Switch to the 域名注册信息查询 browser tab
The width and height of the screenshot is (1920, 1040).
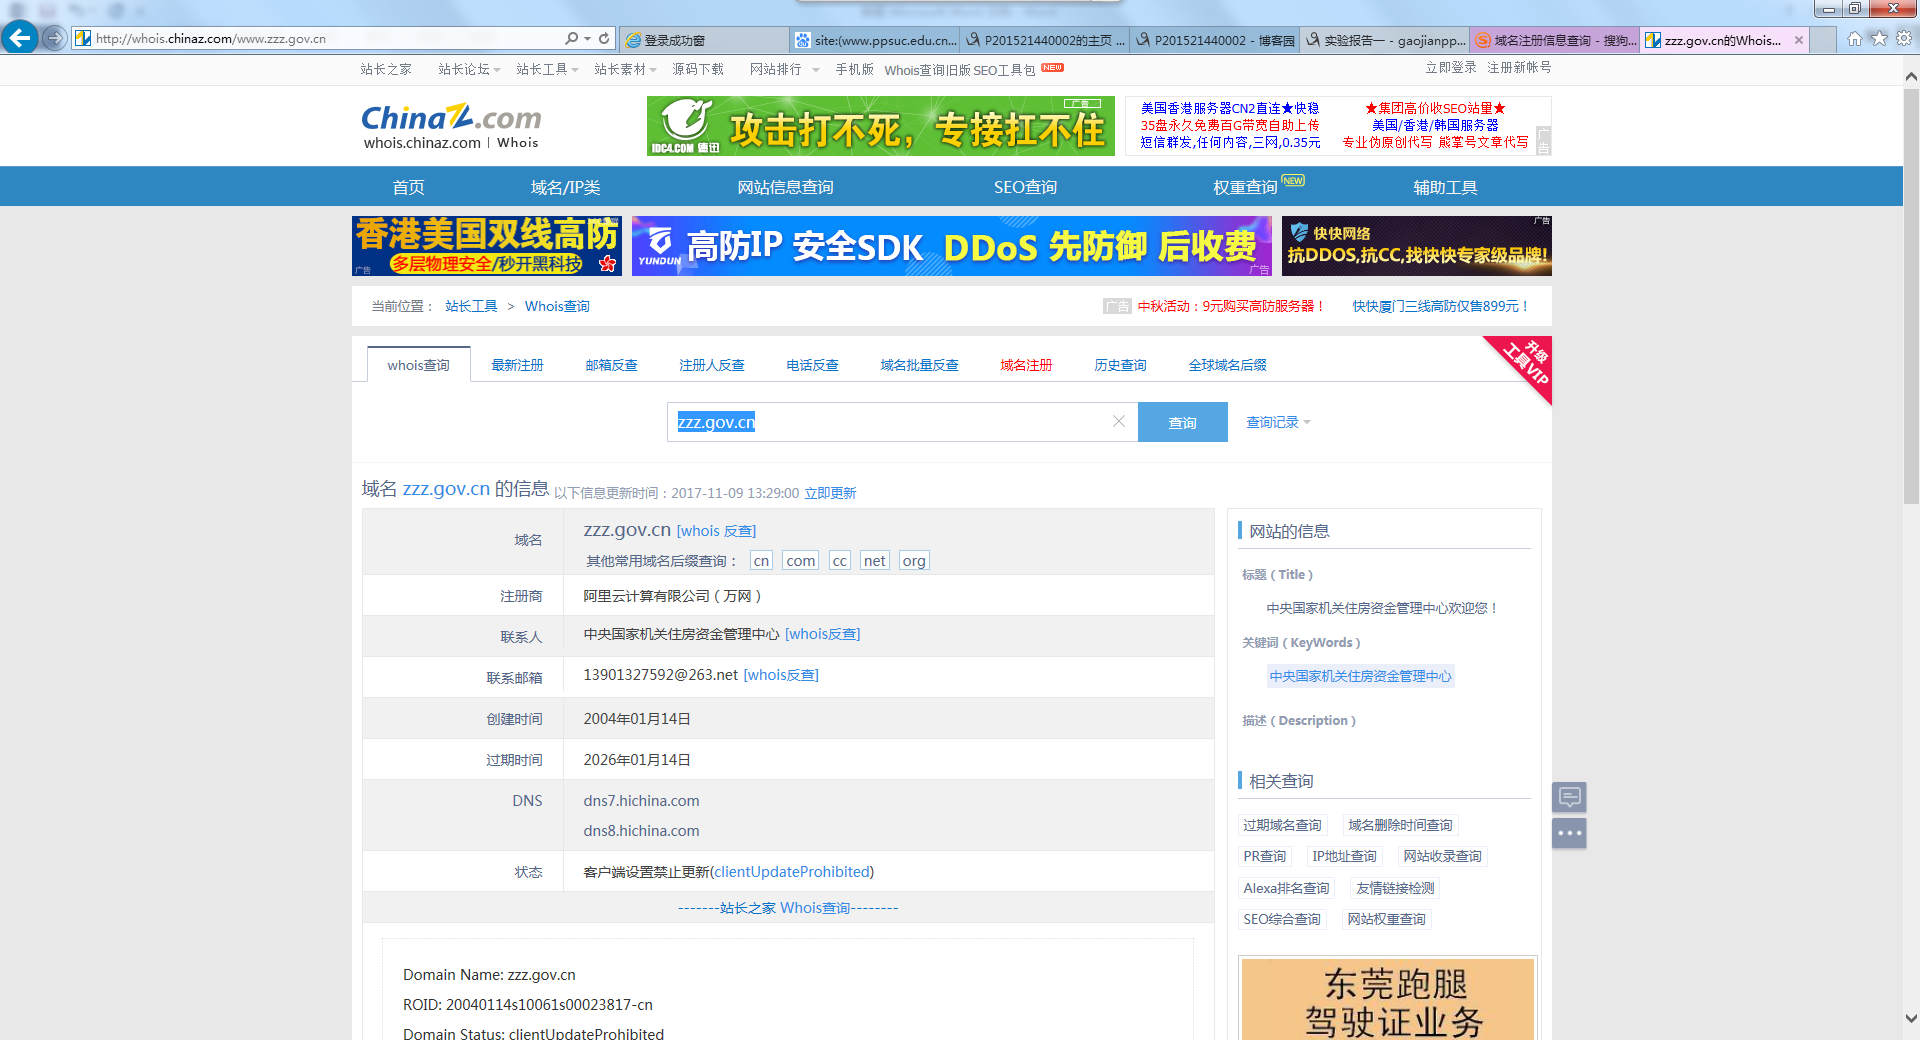(1555, 40)
